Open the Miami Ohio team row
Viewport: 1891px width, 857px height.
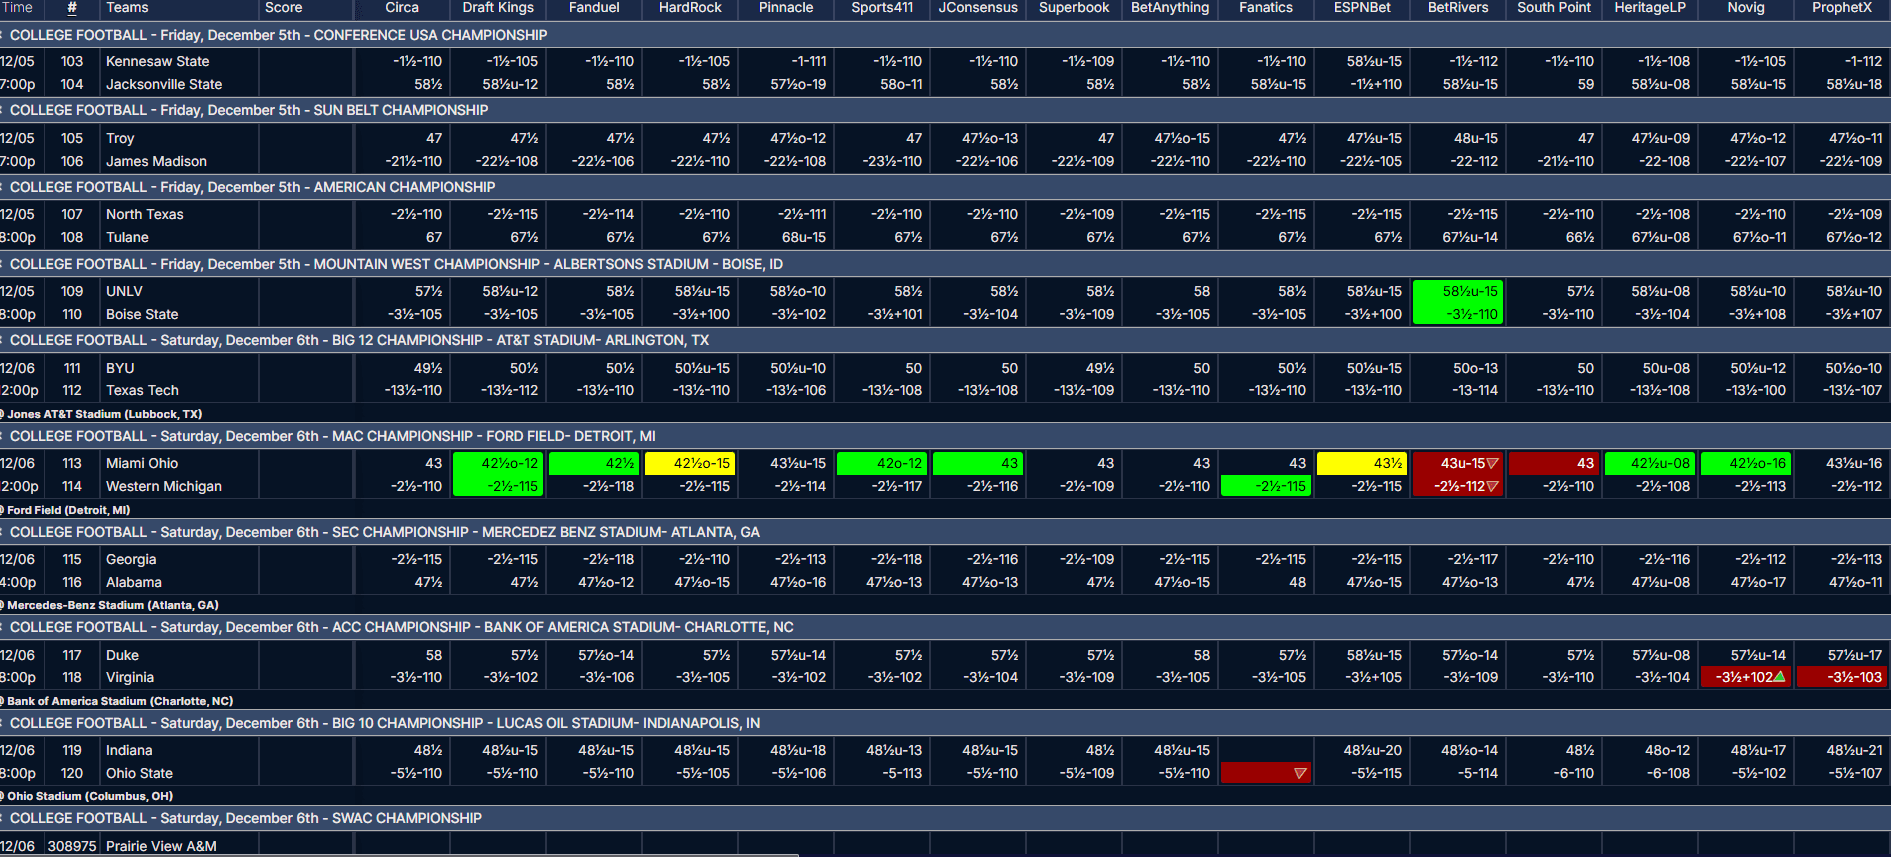tap(142, 463)
